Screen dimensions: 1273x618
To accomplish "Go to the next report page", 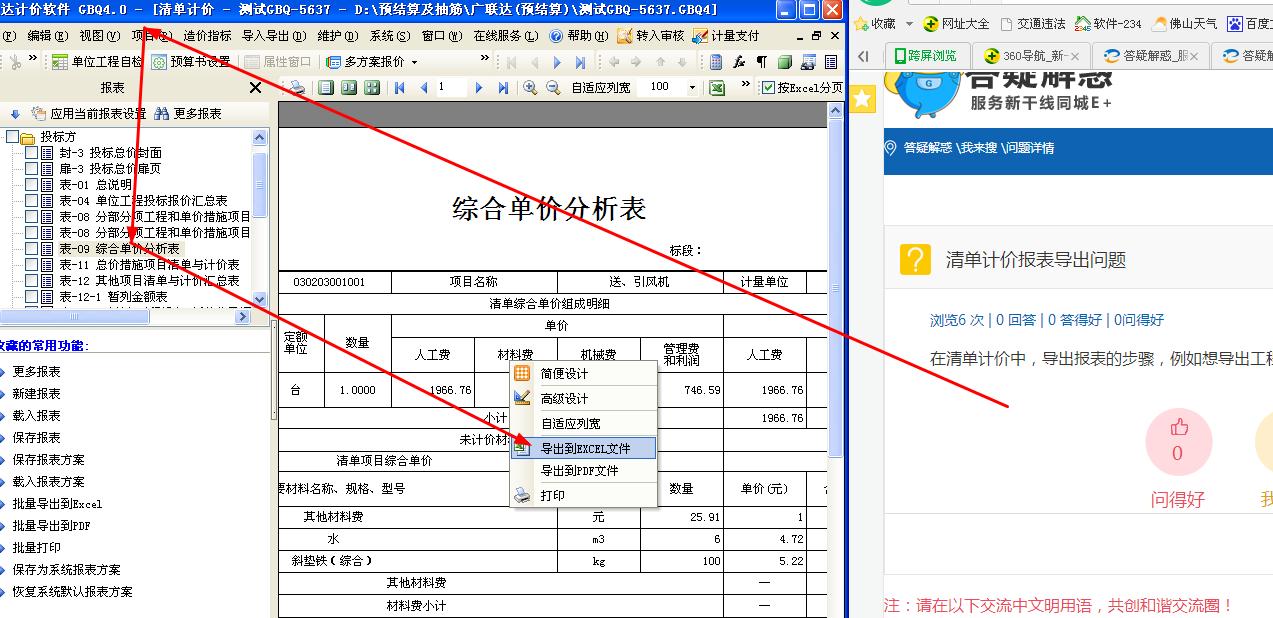I will coord(479,88).
